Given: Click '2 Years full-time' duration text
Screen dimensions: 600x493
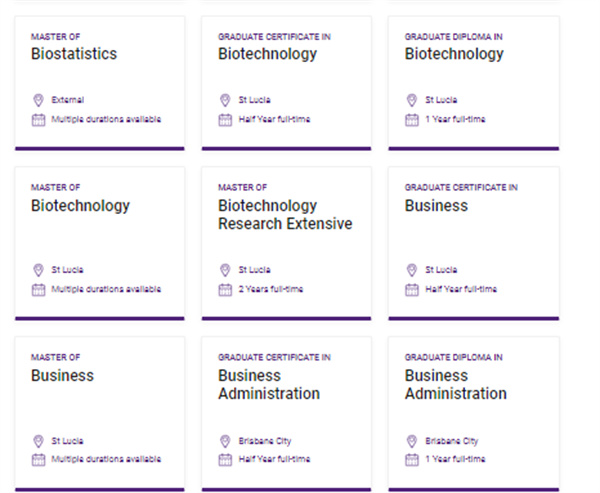Looking at the screenshot, I should tap(270, 289).
